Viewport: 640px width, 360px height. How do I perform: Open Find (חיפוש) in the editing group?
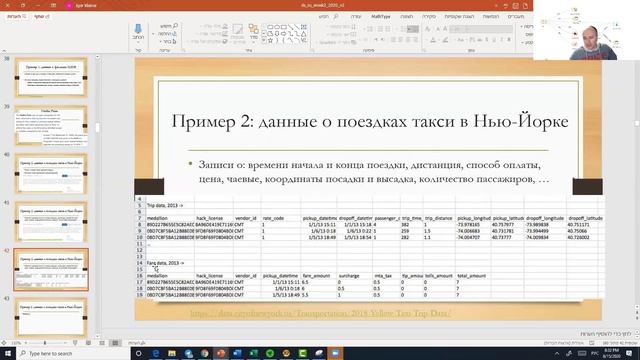coord(169,26)
